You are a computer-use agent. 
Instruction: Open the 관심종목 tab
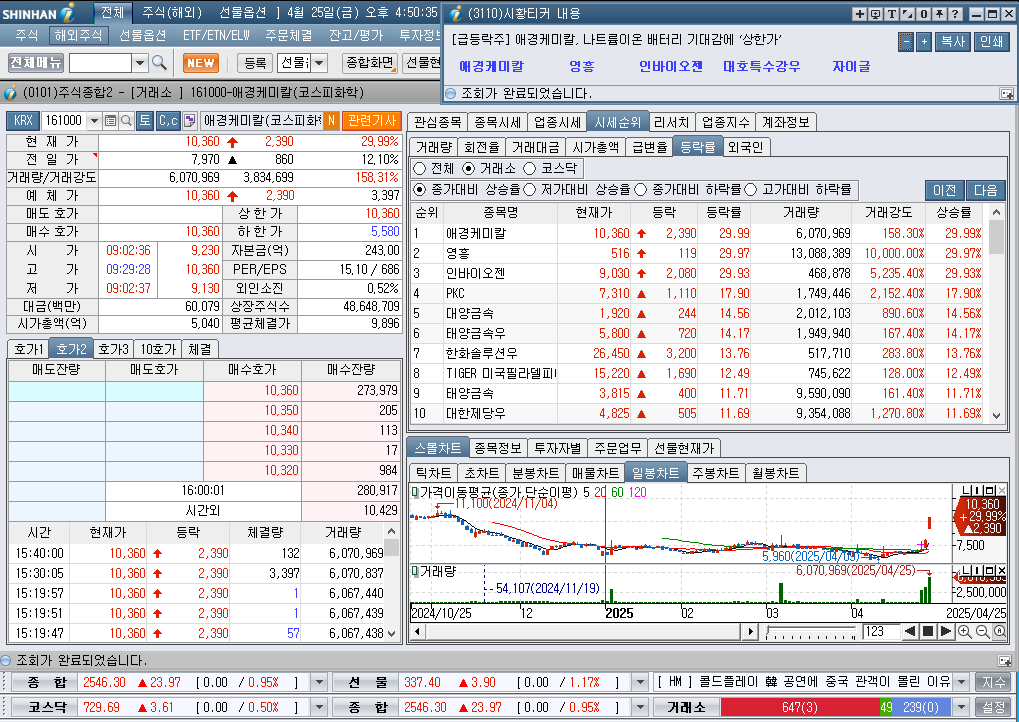pyautogui.click(x=438, y=122)
